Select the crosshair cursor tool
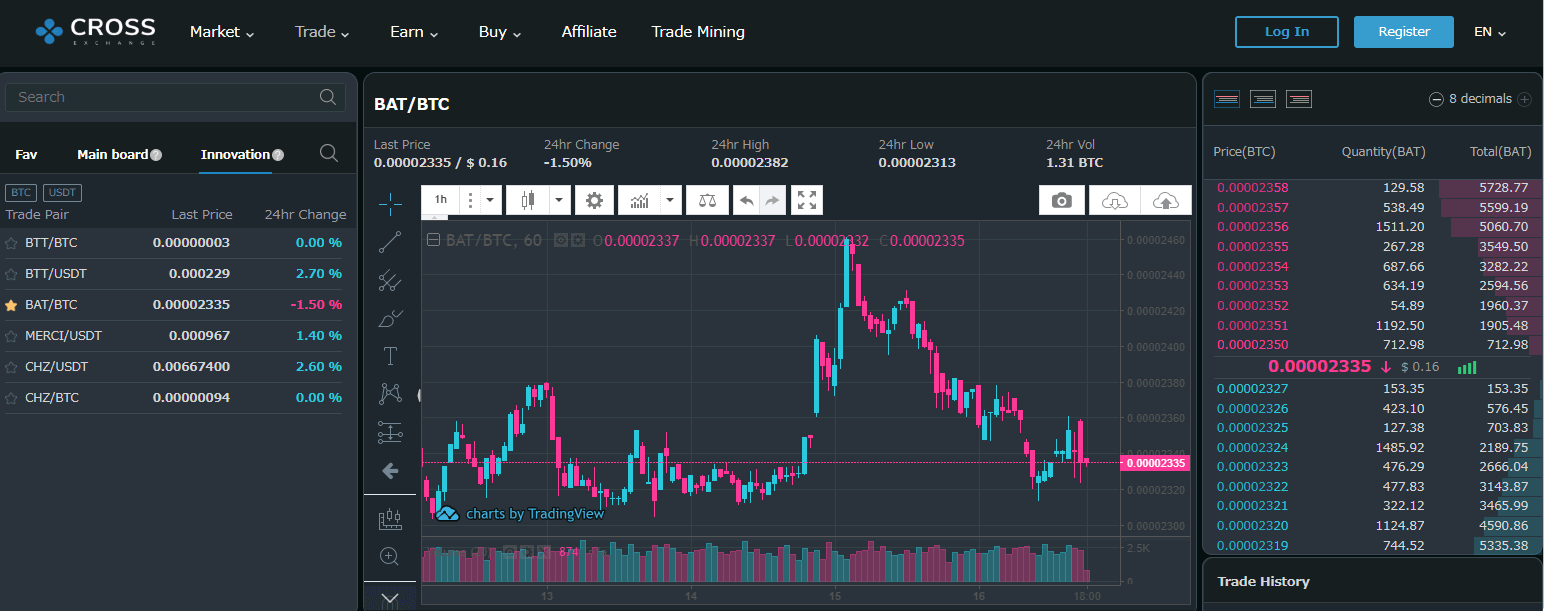The height and width of the screenshot is (611, 1544). 390,203
